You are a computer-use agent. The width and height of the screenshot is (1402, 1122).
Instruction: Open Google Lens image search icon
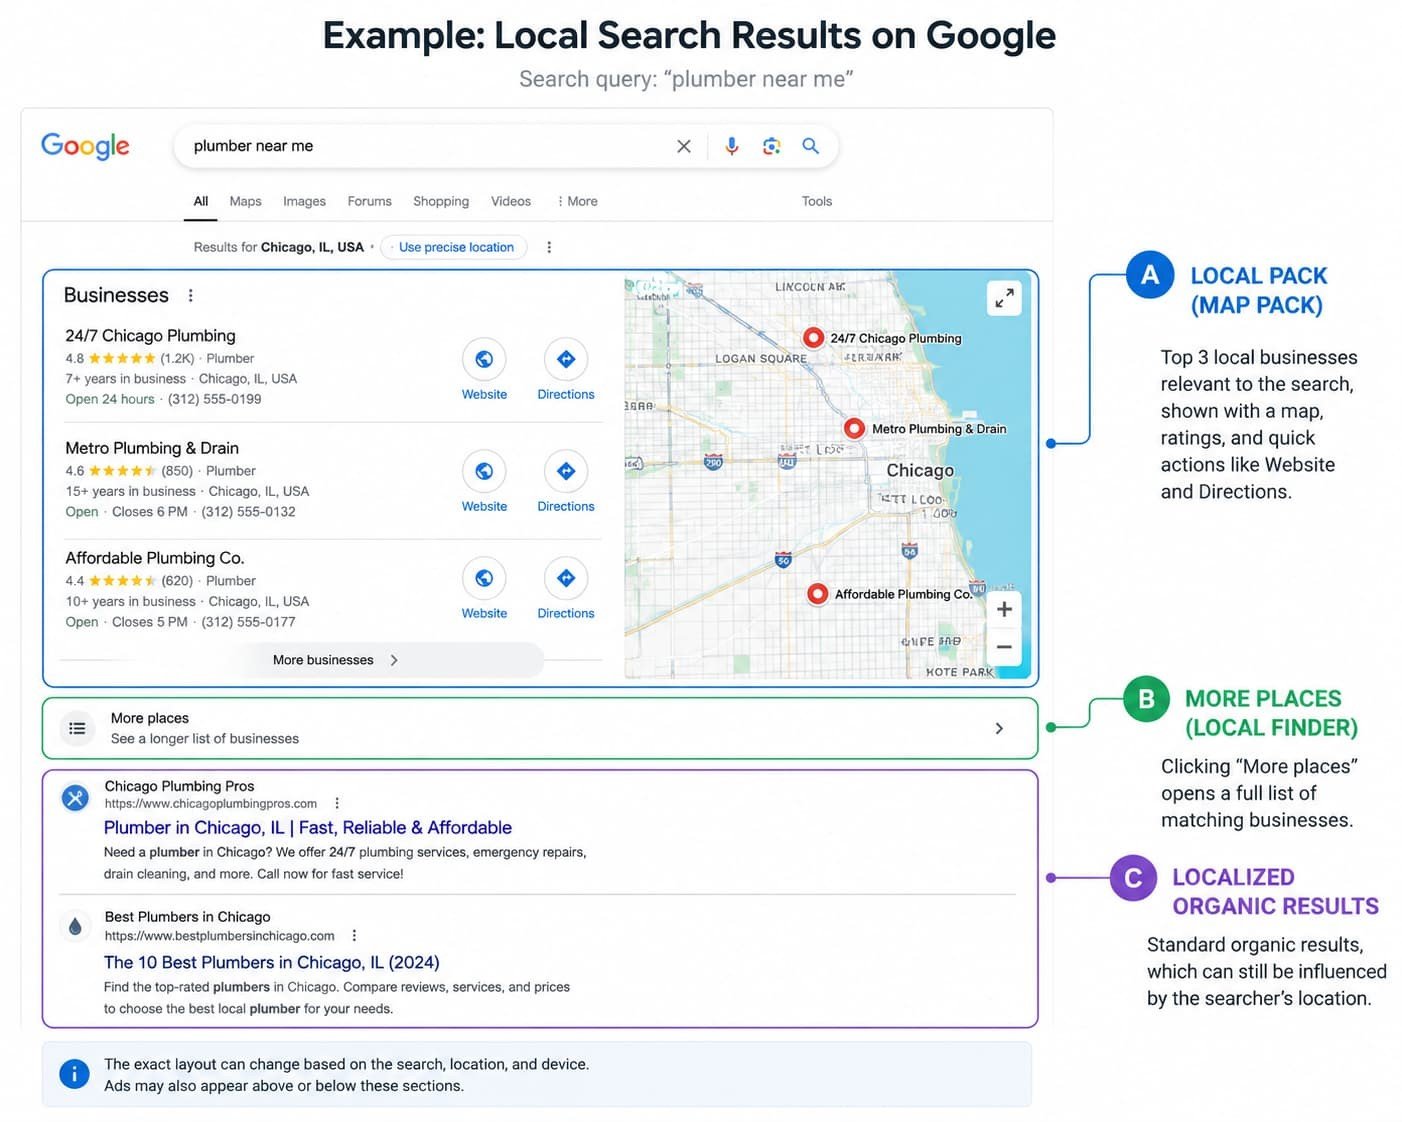tap(771, 146)
